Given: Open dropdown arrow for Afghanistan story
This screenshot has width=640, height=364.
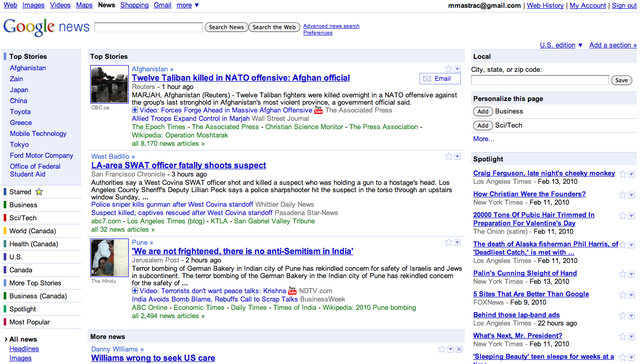Looking at the screenshot, I should click(x=457, y=69).
